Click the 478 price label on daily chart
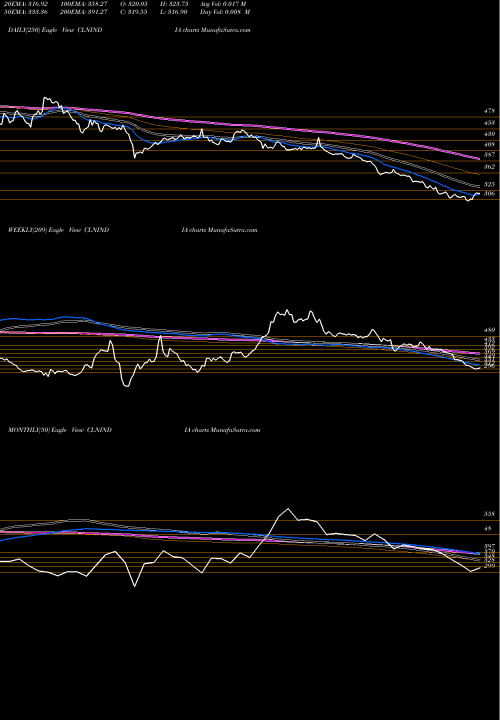Viewport: 500px width, 720px height. coord(489,111)
